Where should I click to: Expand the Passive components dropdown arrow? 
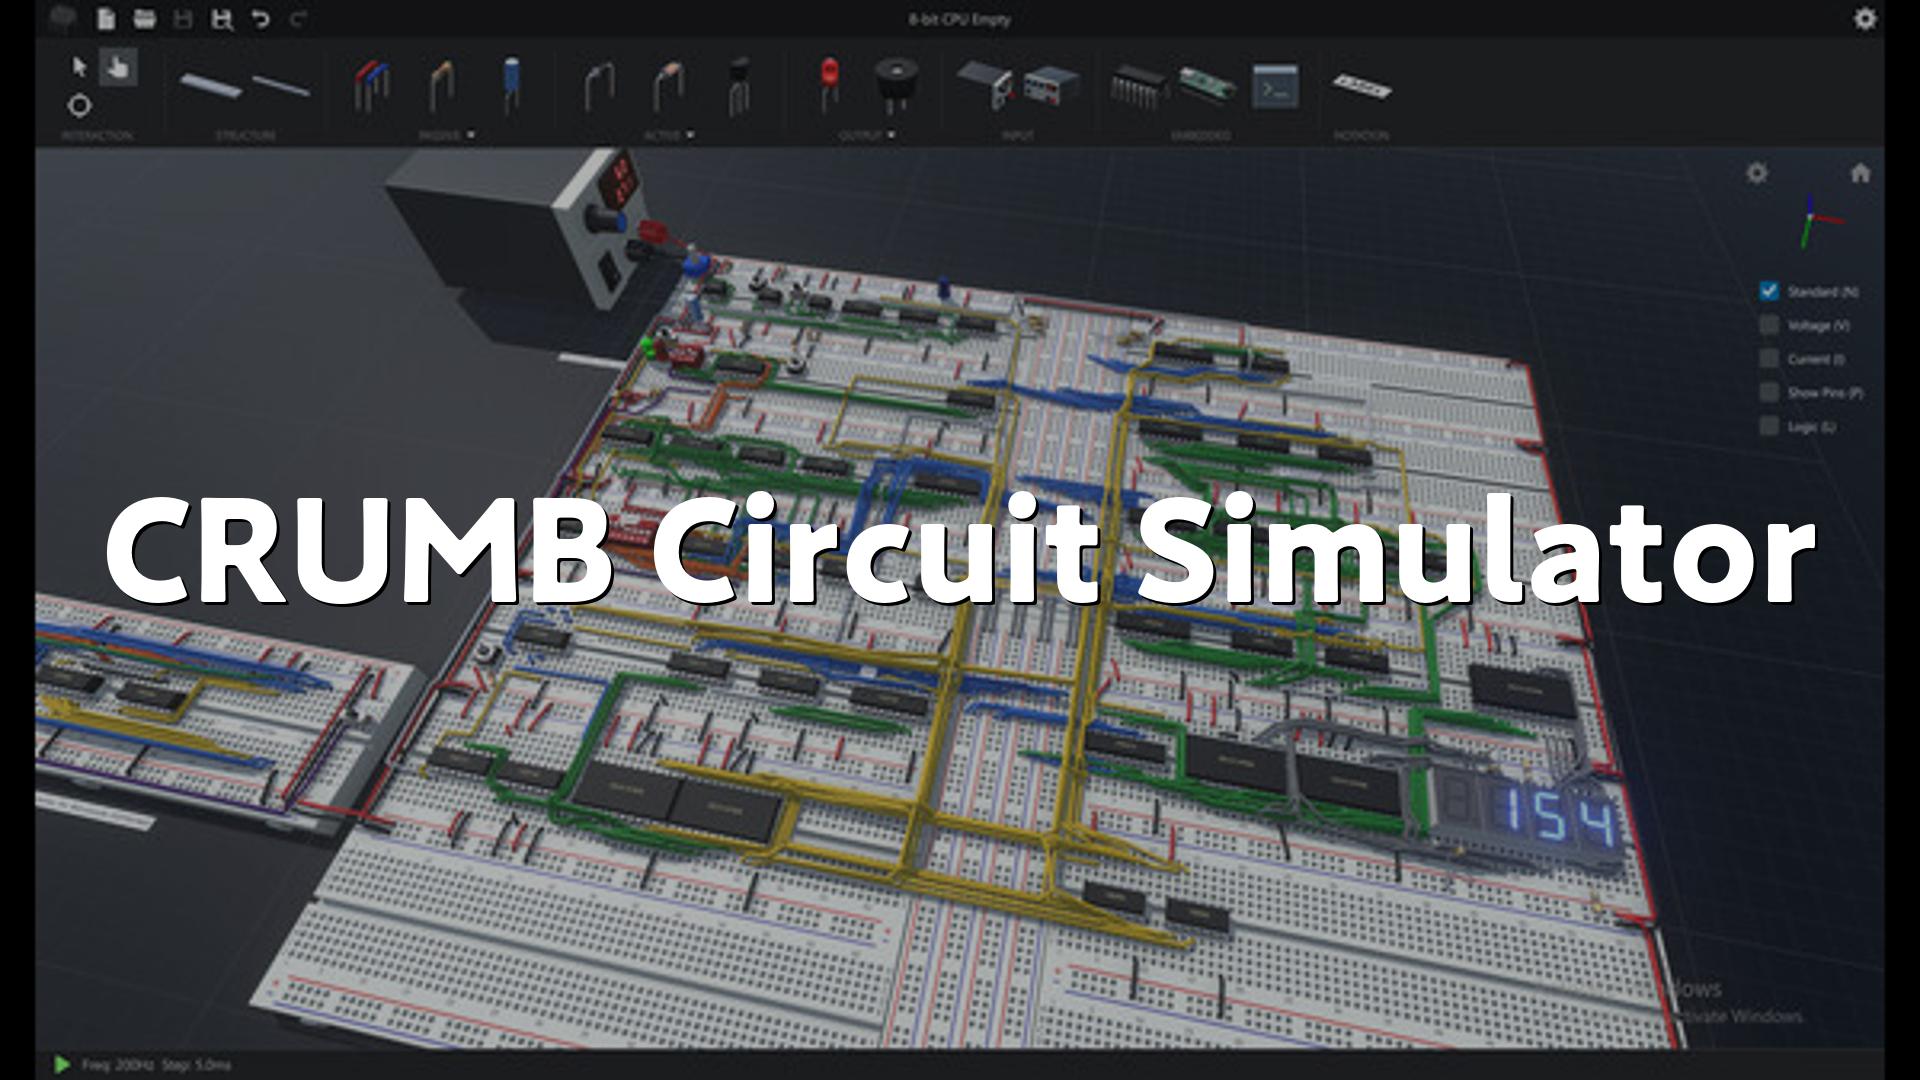tap(471, 135)
